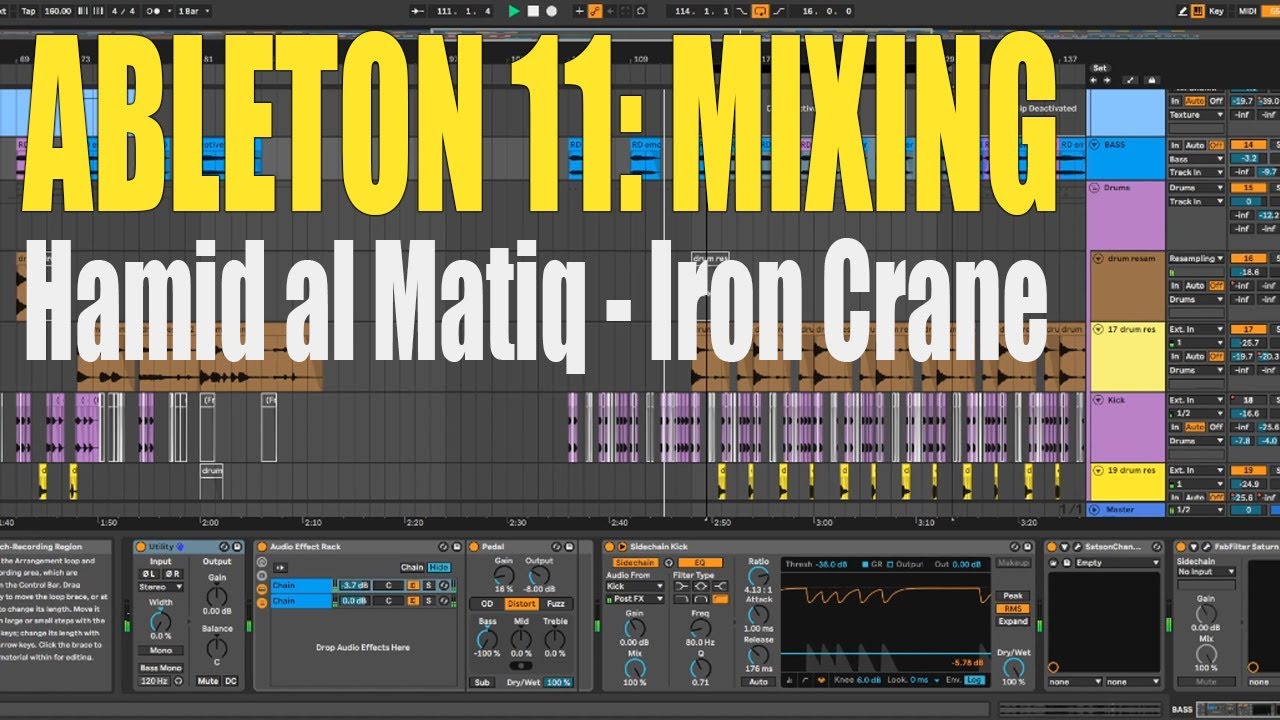Toggle the orange Loop switch icon
The width and height of the screenshot is (1280, 720).
[x=759, y=11]
